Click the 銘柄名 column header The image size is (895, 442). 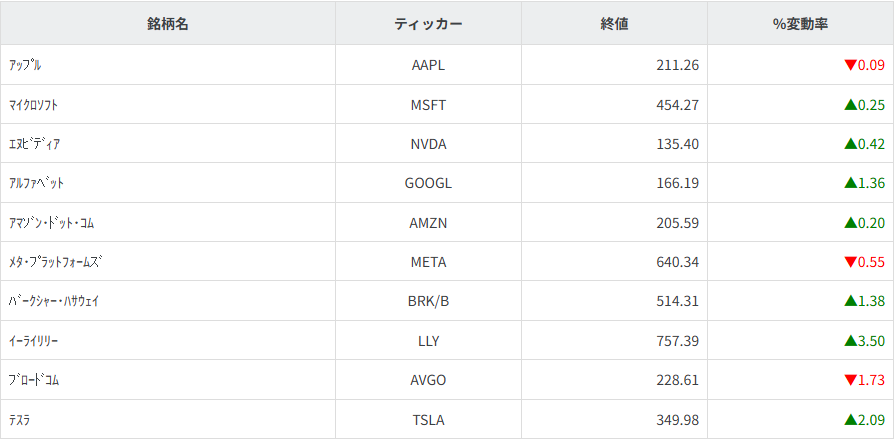[168, 24]
